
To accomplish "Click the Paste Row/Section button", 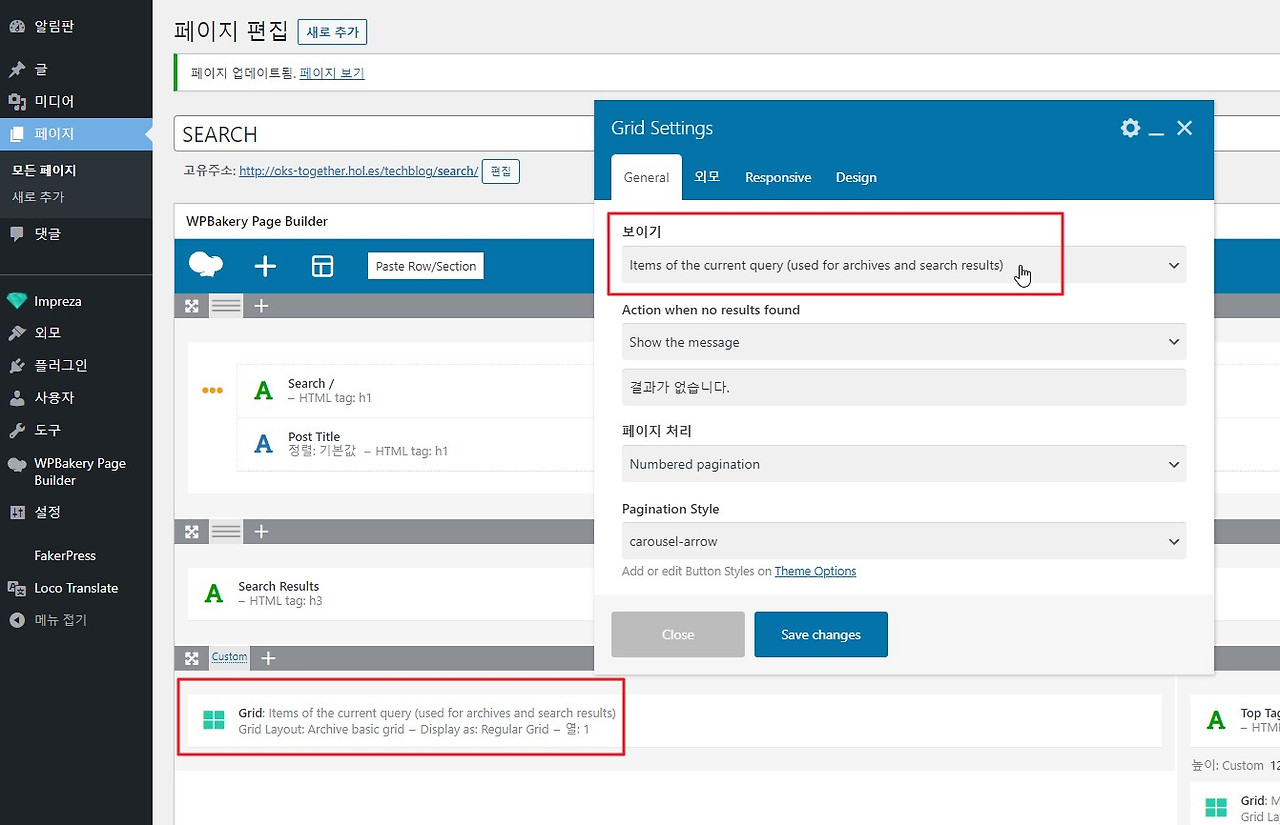I will (x=426, y=266).
